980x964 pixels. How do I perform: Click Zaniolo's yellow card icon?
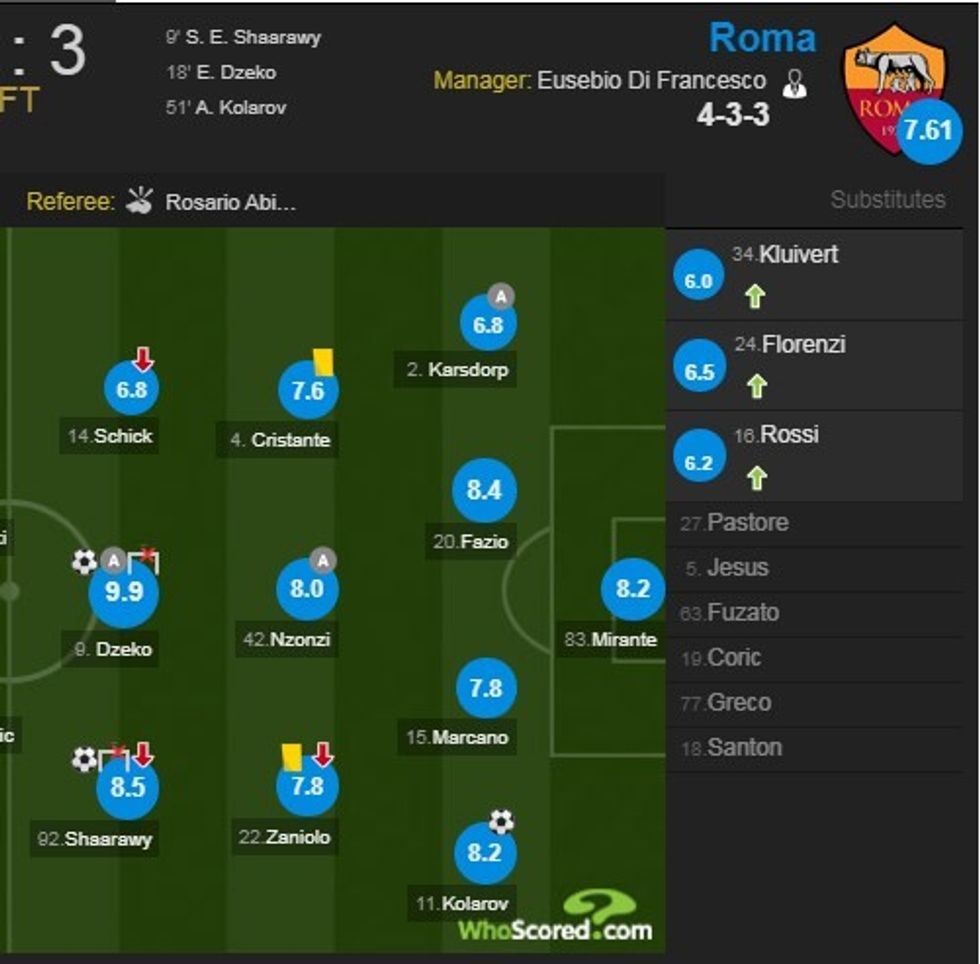click(x=291, y=755)
